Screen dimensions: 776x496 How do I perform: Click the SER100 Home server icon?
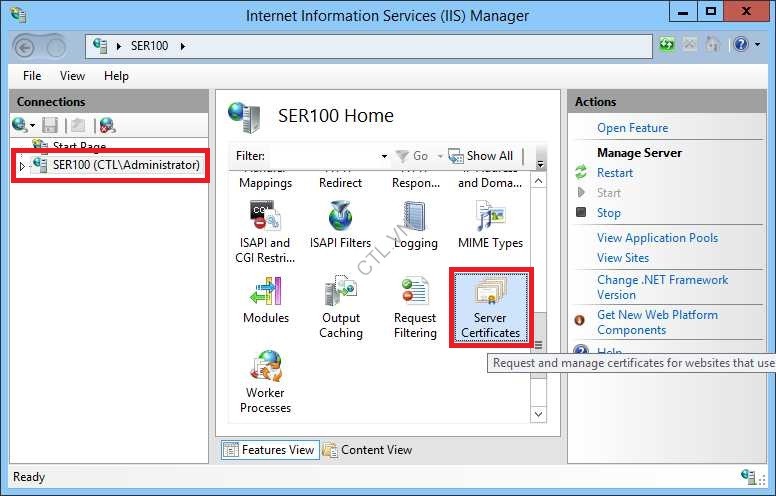tap(244, 117)
